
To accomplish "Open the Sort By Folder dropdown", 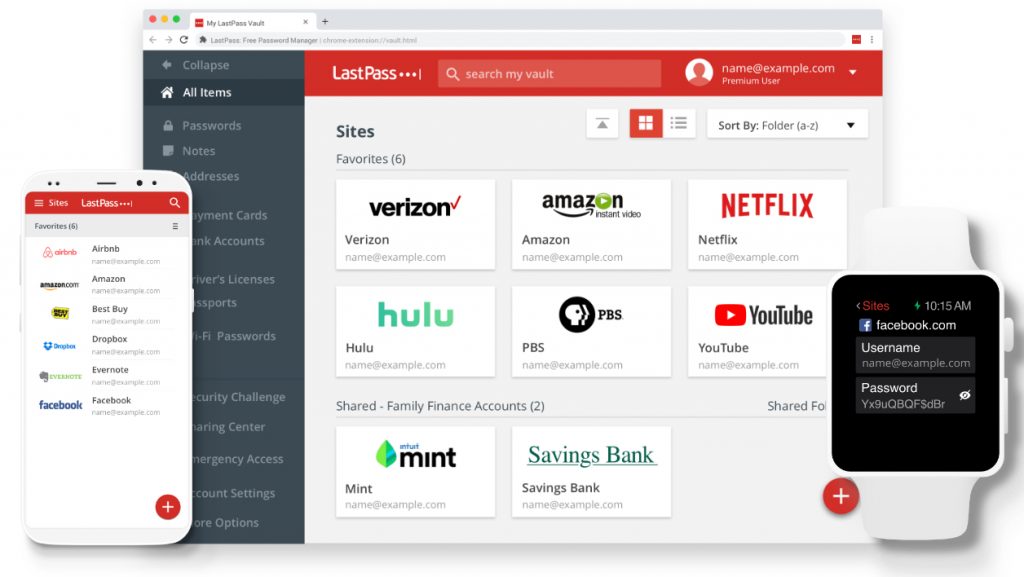I will point(787,125).
